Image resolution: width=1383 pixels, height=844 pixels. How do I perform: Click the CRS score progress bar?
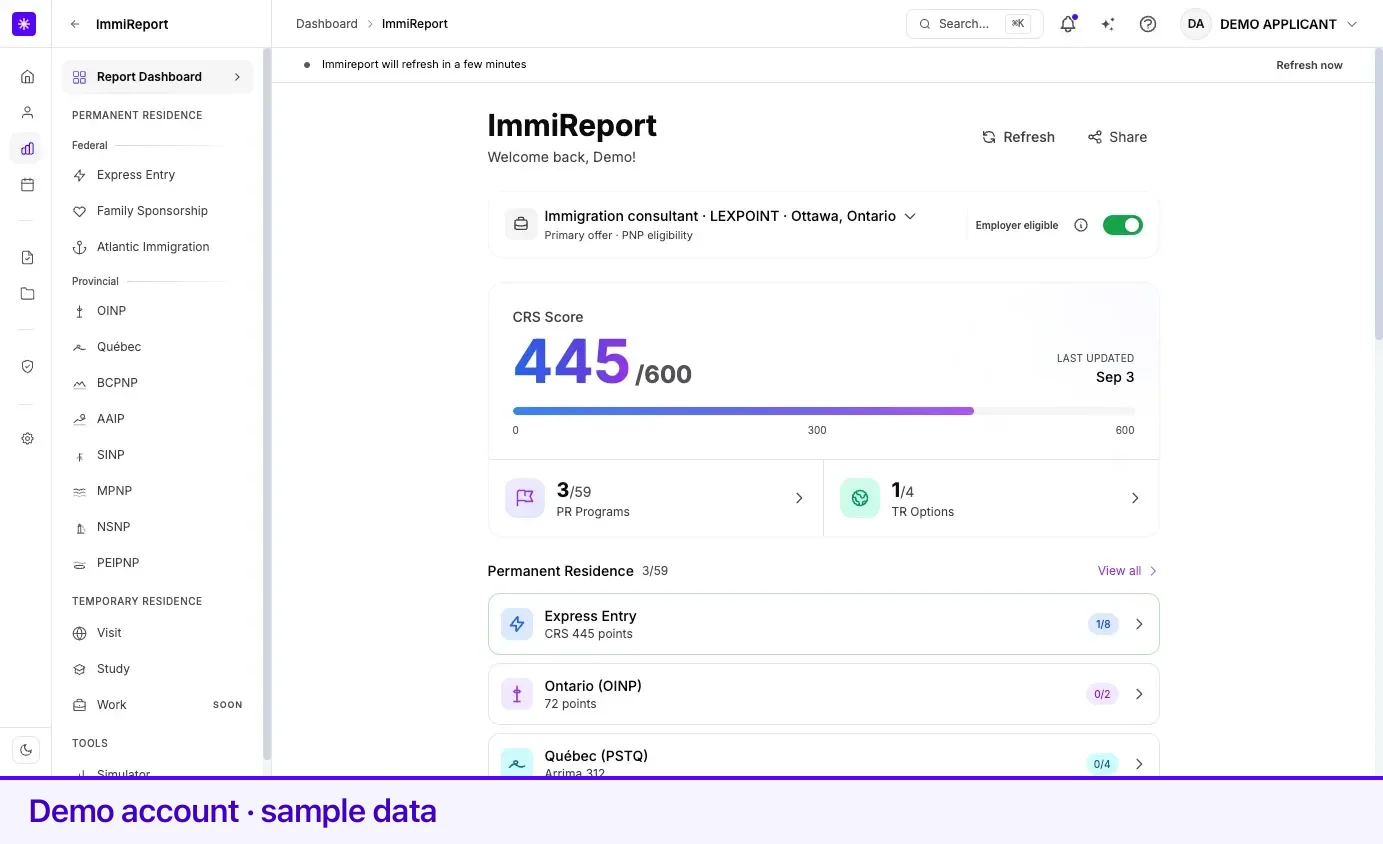[x=824, y=411]
